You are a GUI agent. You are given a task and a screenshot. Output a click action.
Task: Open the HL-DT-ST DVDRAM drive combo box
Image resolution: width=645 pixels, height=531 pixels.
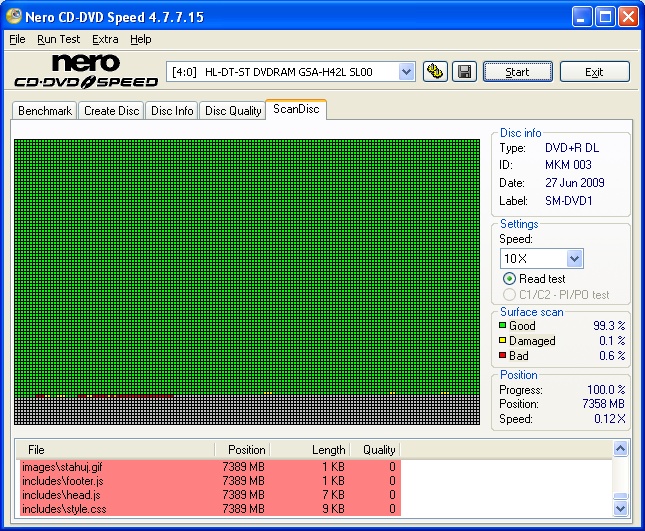291,72
